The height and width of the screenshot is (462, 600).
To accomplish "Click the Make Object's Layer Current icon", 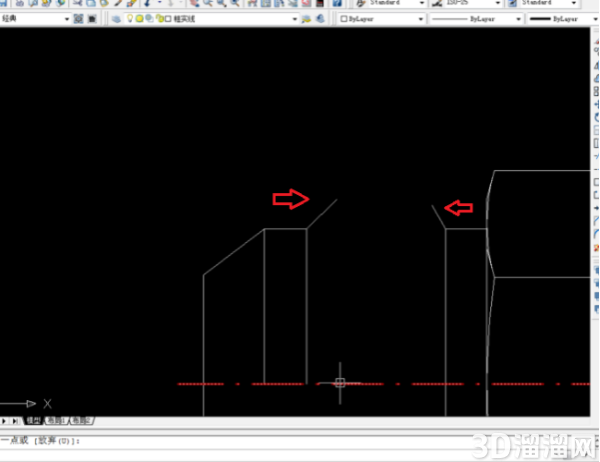I will coord(306,19).
